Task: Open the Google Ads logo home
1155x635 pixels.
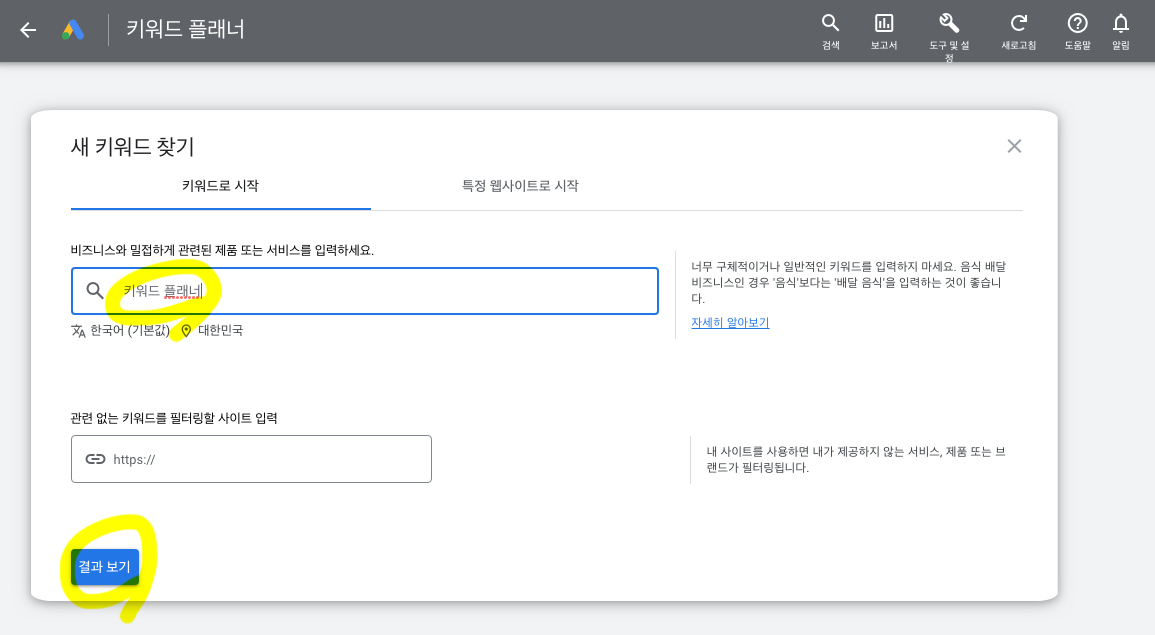Action: pos(73,30)
